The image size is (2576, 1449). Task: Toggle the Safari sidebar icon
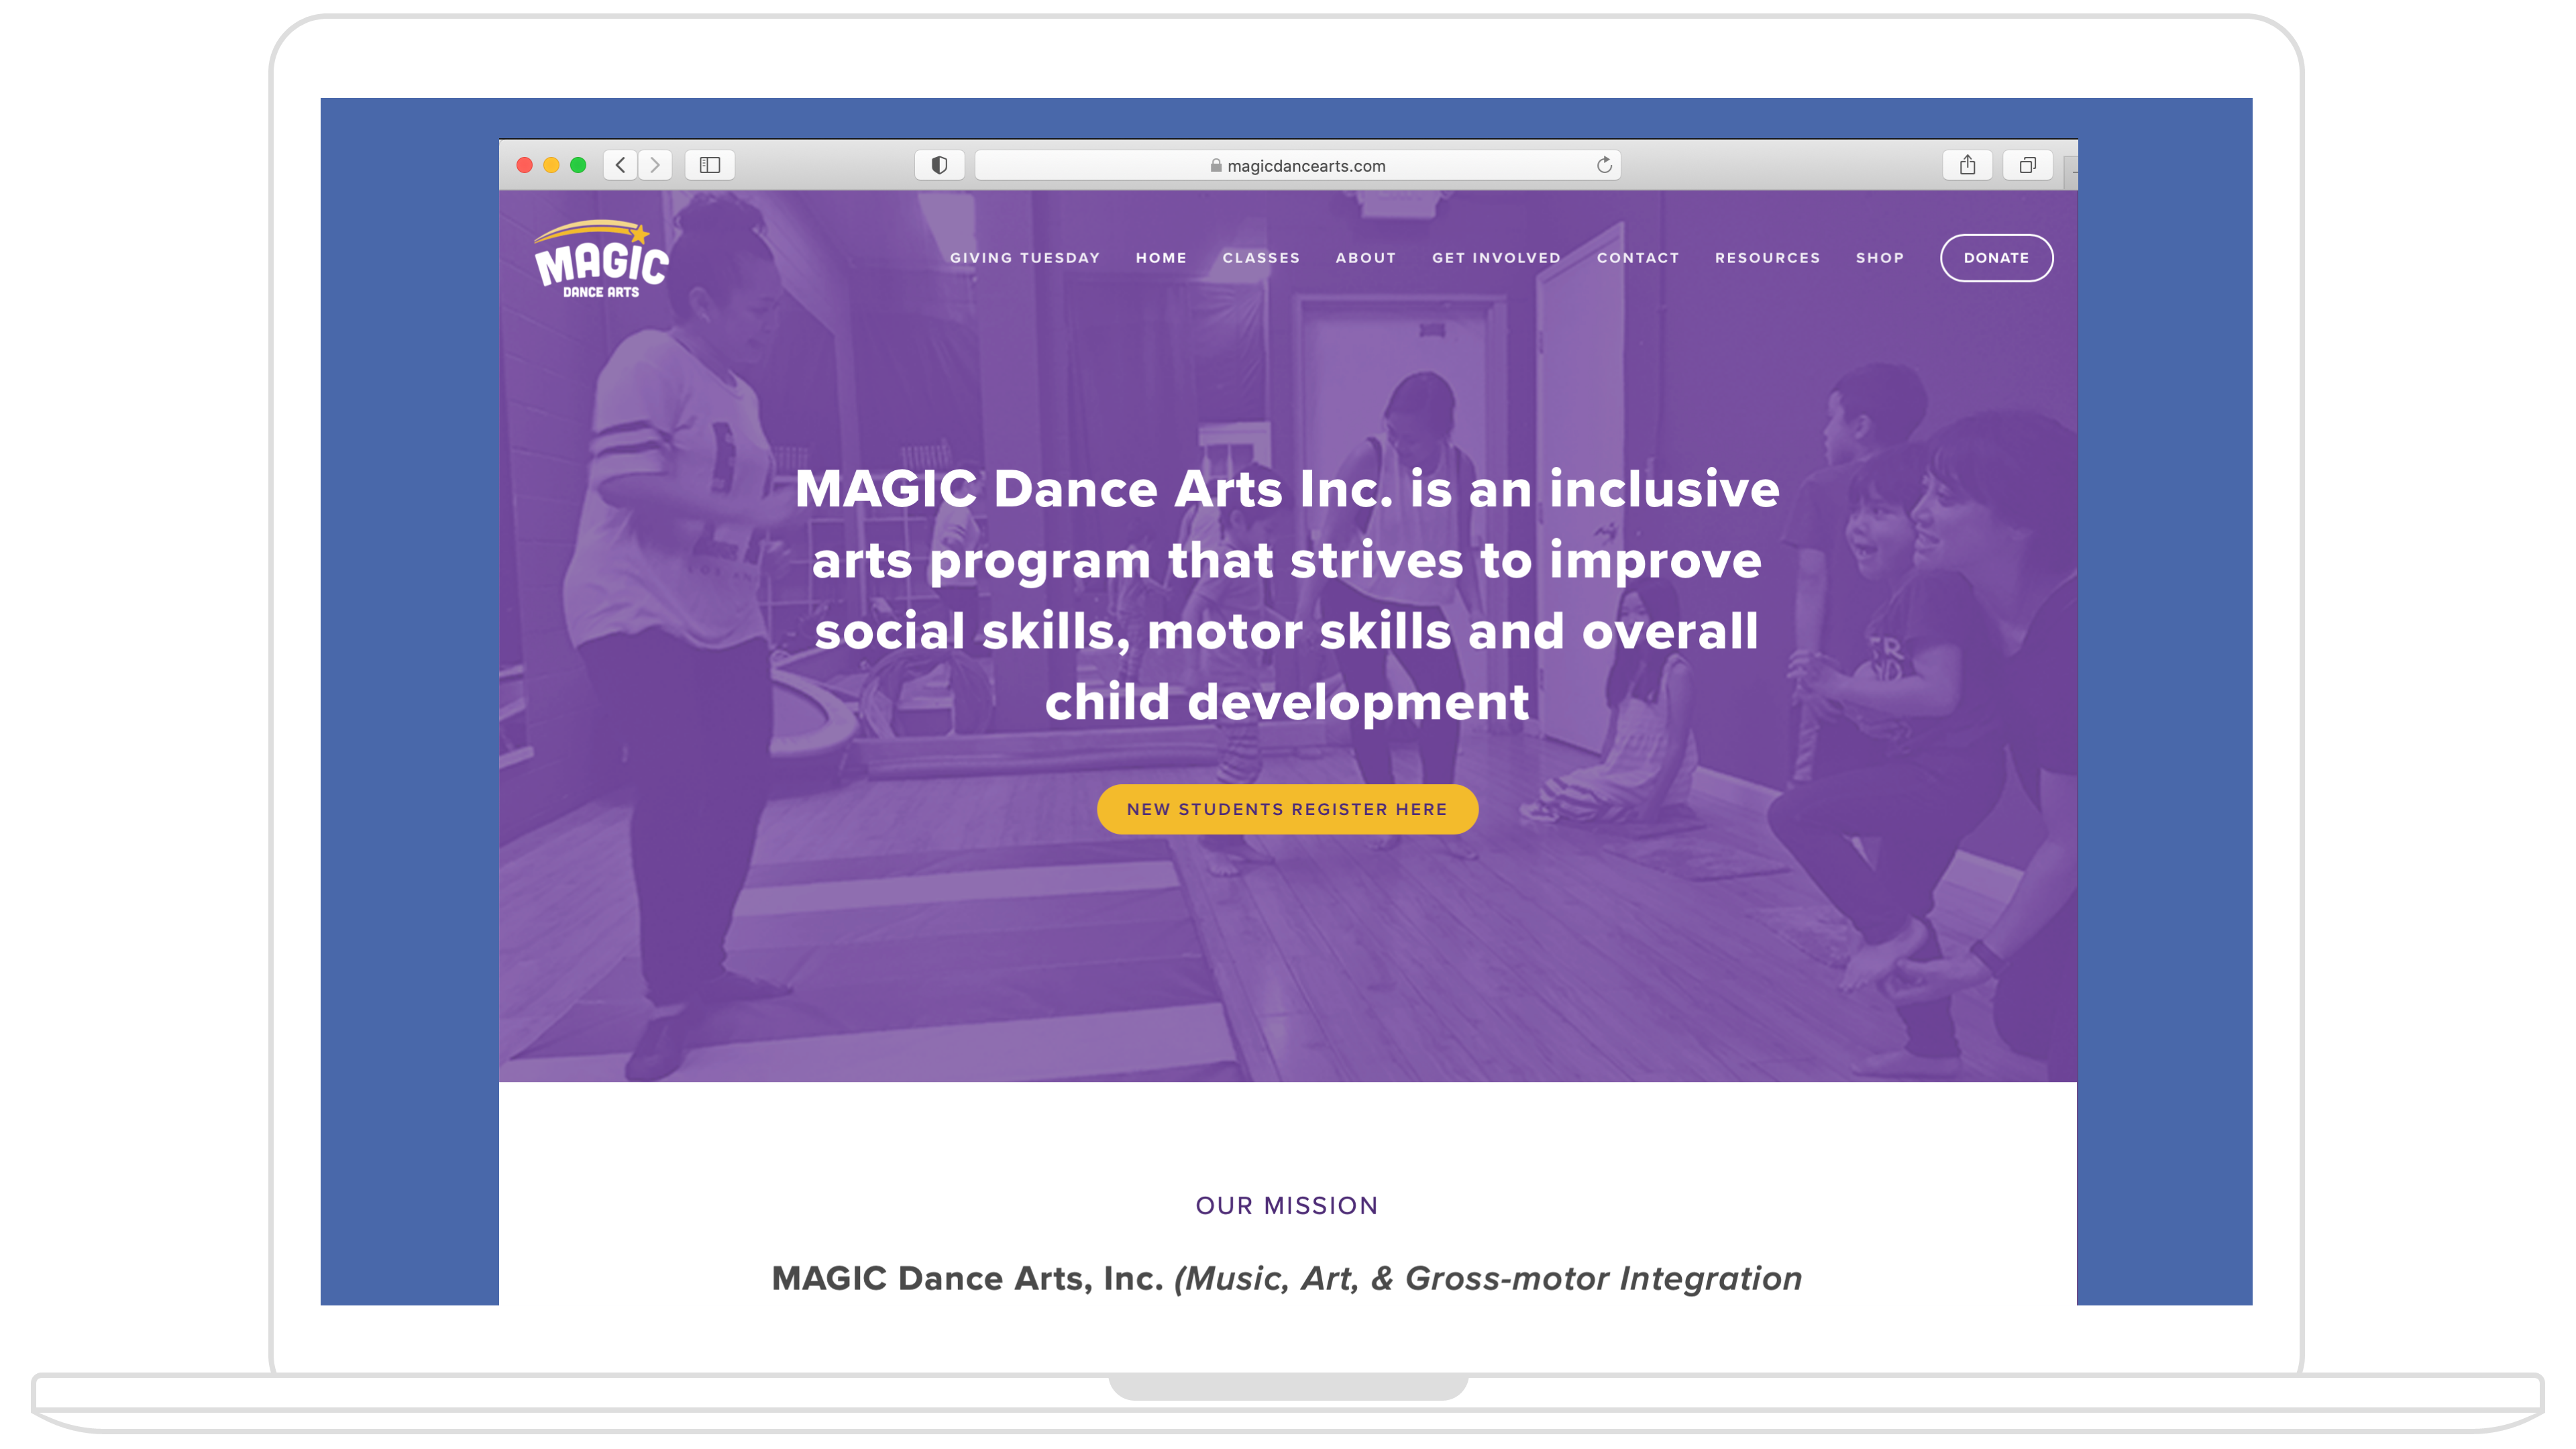point(710,165)
